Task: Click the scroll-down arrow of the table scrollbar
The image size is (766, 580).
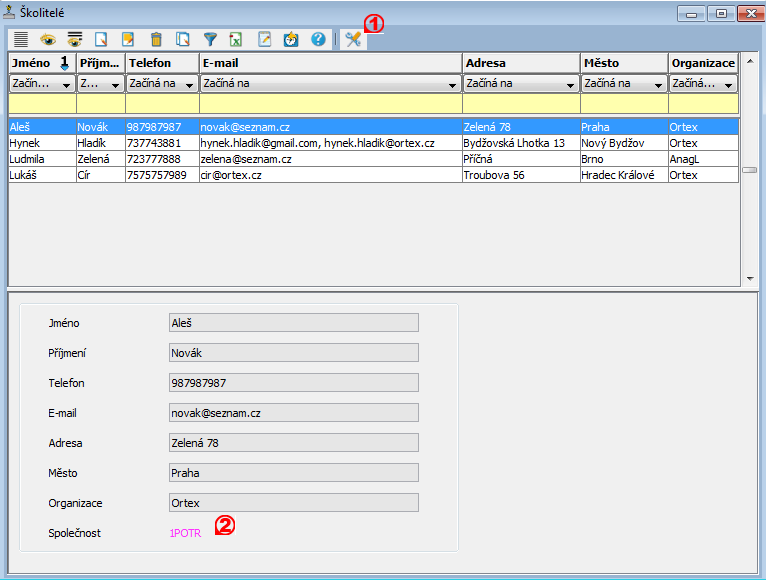Action: [749, 279]
